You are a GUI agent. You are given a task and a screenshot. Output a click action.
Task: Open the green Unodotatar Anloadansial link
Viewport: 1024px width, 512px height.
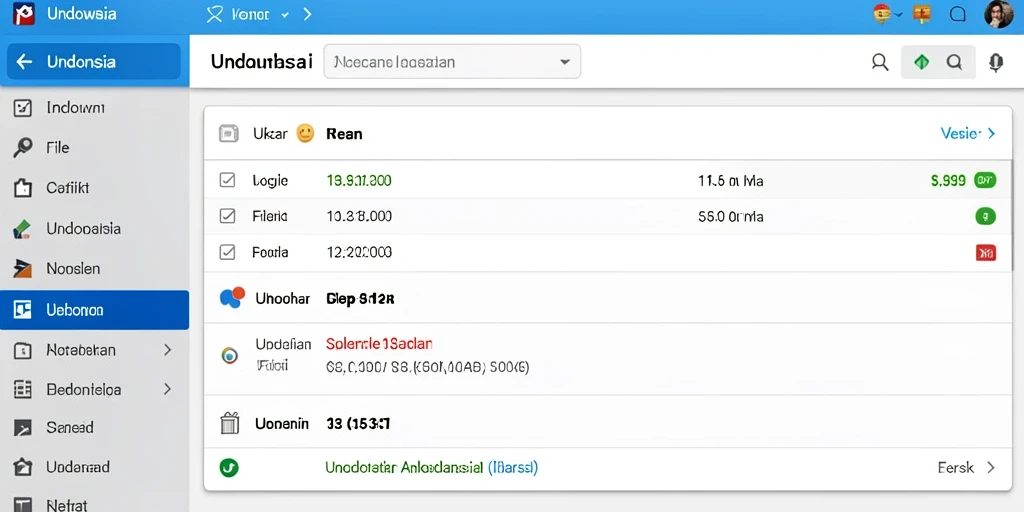[404, 468]
